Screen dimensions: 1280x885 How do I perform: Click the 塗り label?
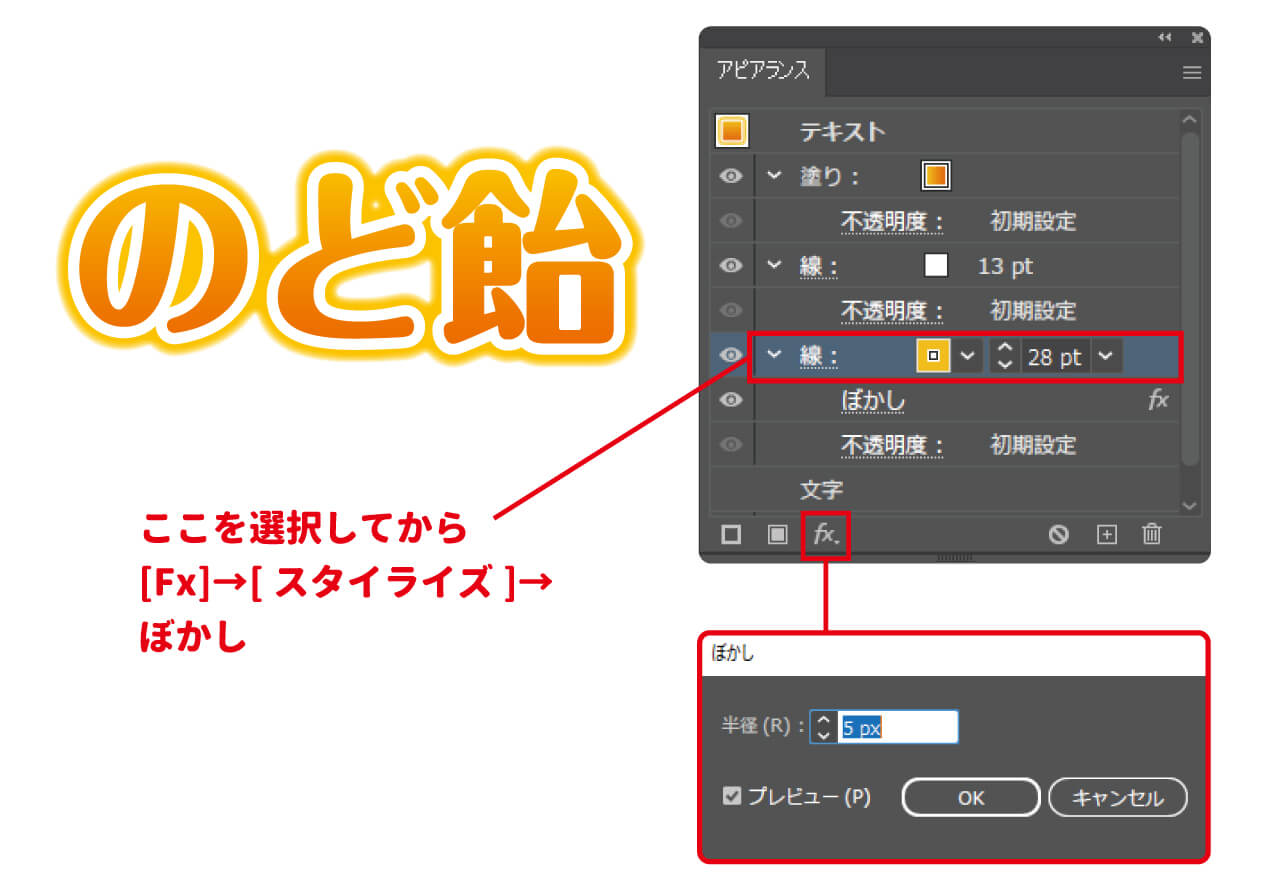point(829,177)
